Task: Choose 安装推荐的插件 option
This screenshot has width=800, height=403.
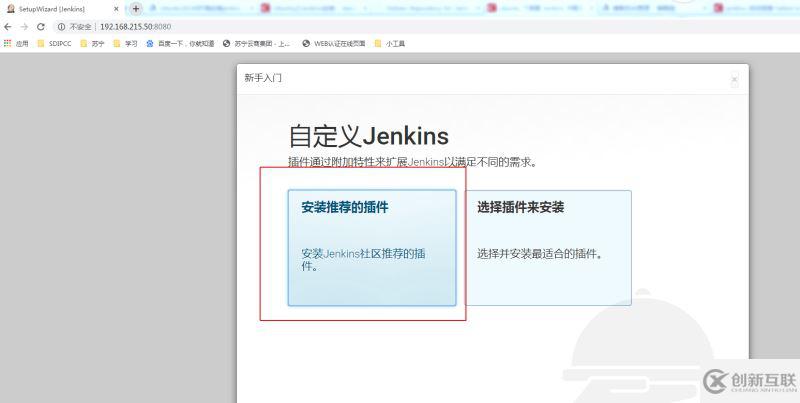Action: [x=372, y=248]
